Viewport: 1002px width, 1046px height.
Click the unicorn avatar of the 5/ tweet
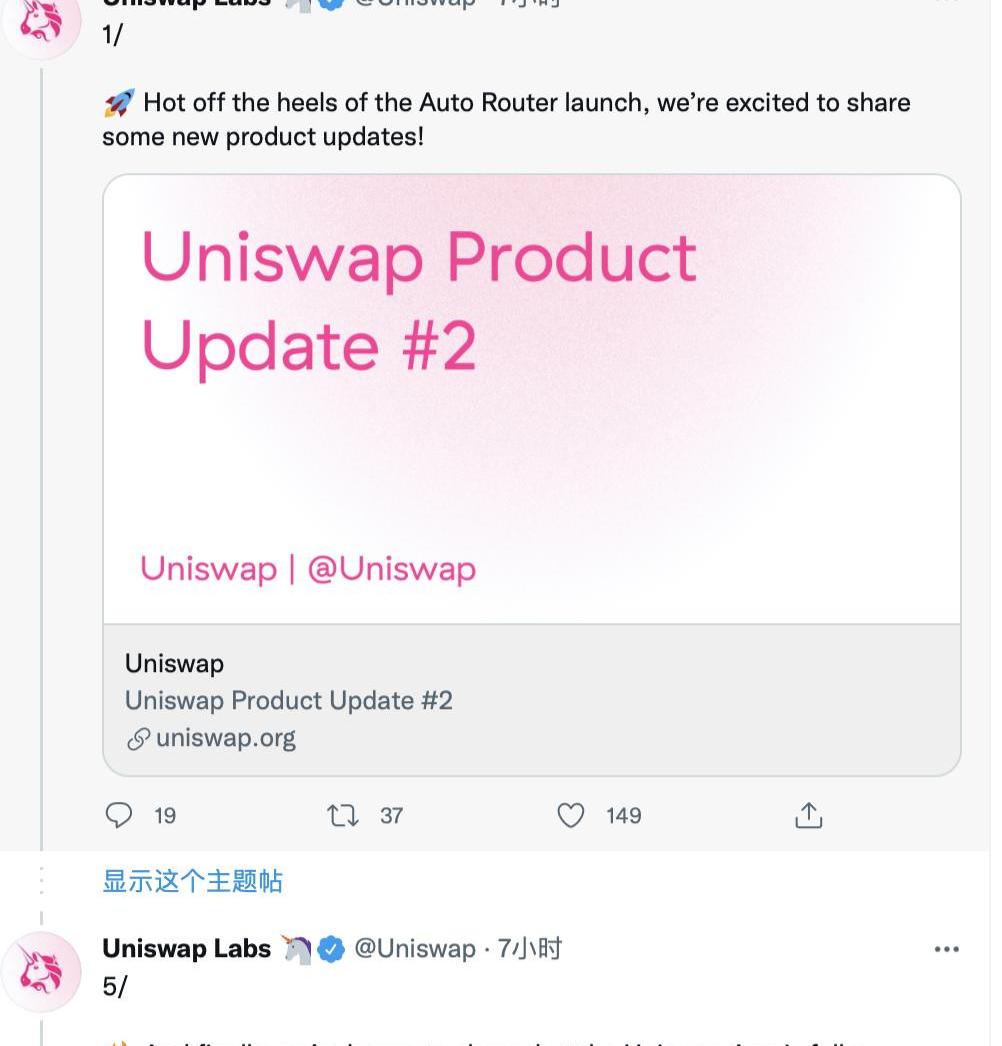pyautogui.click(x=42, y=971)
